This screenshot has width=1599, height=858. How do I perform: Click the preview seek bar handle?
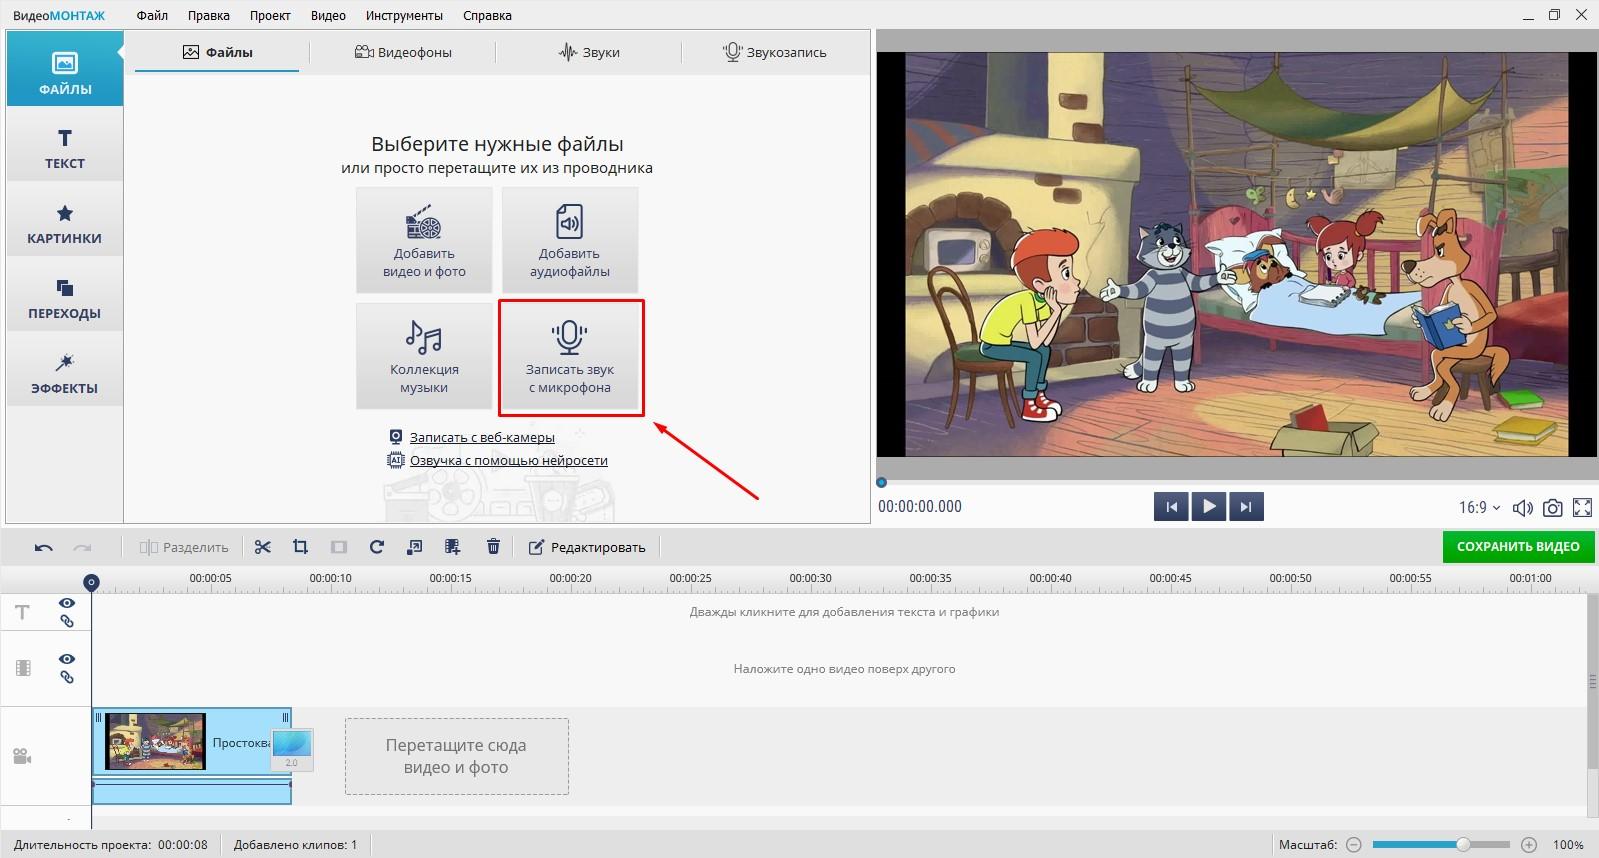pos(881,482)
